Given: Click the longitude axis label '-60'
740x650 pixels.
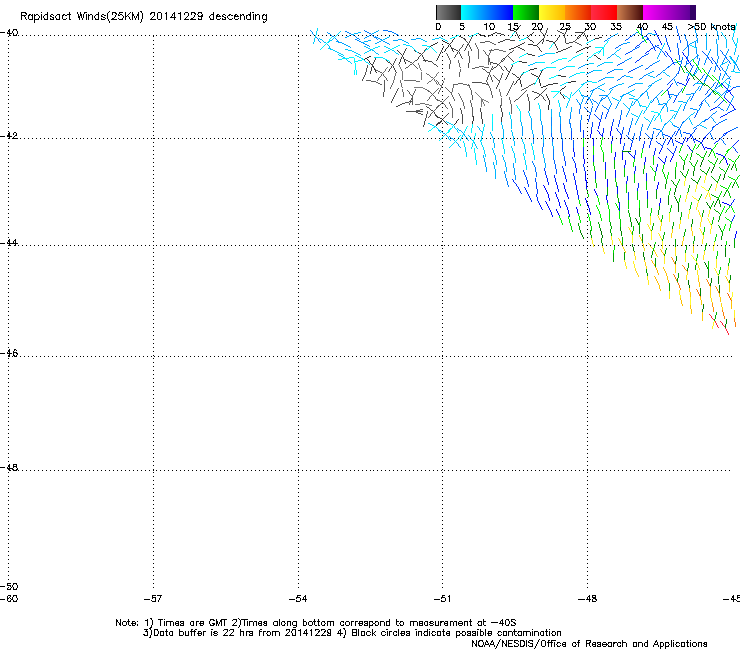Looking at the screenshot, I should click(x=9, y=599).
